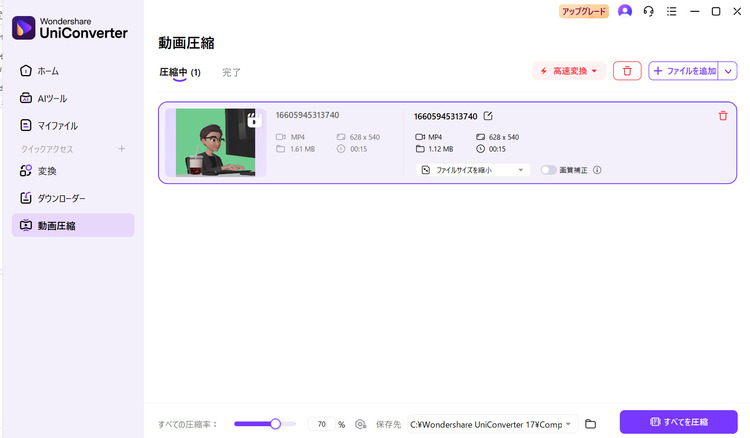The width and height of the screenshot is (750, 438).
Task: Open the ホーム (Home) sidebar item
Action: (48, 71)
